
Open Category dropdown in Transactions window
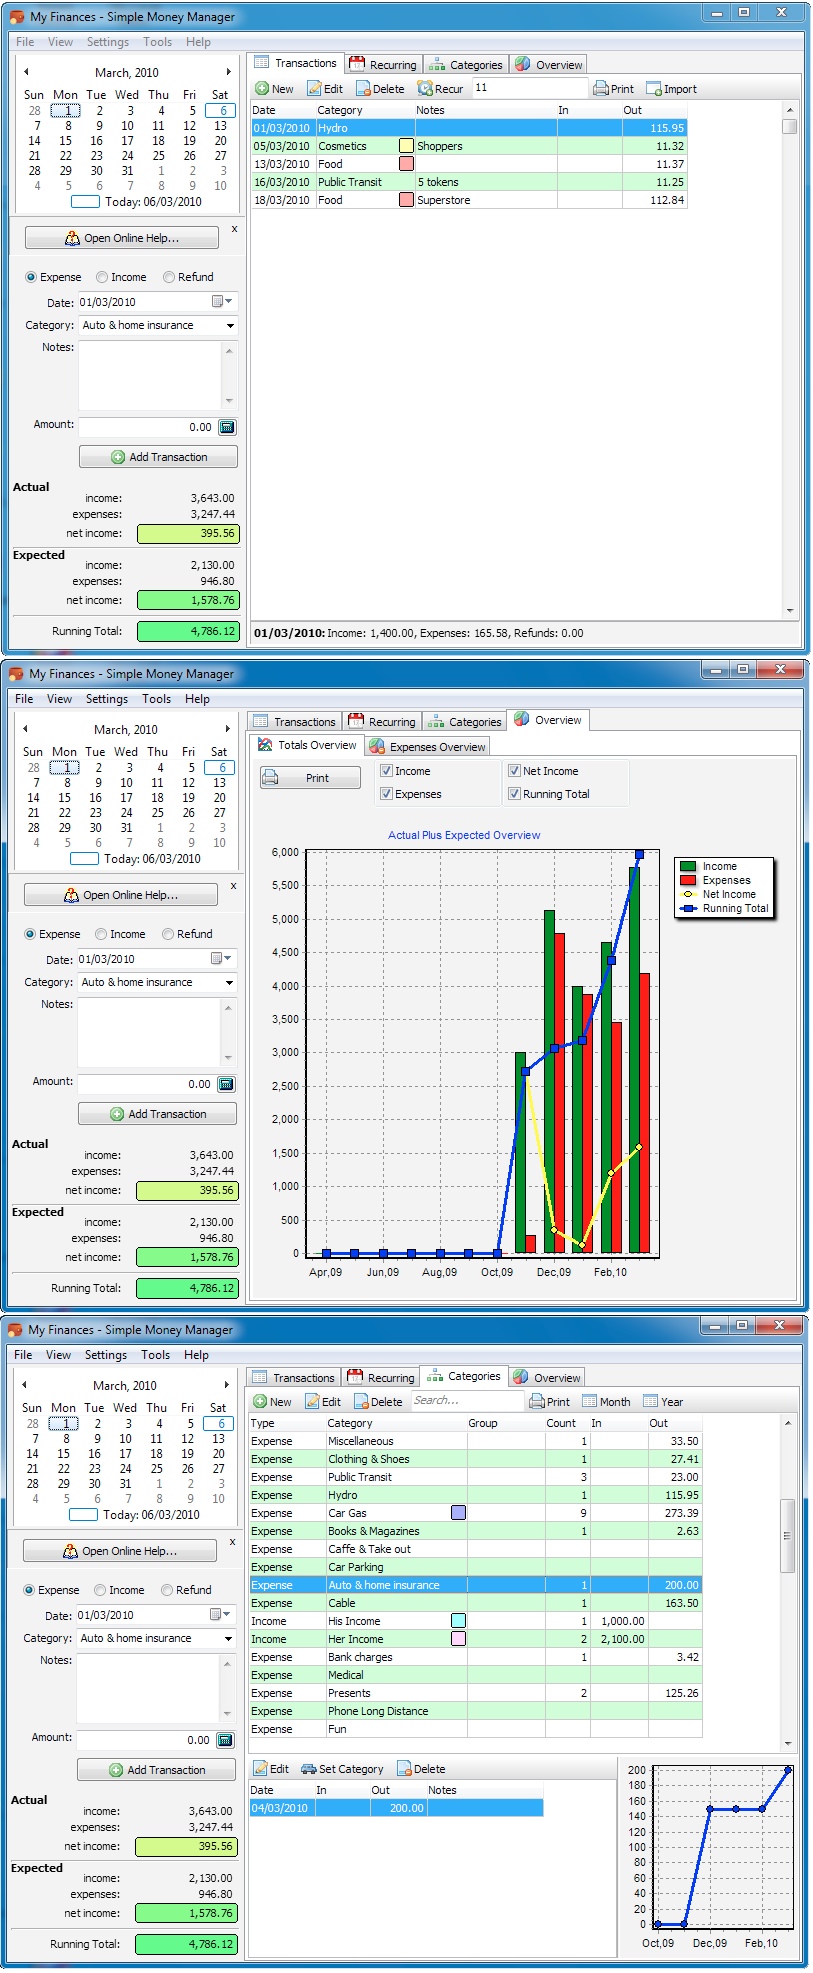(x=230, y=325)
